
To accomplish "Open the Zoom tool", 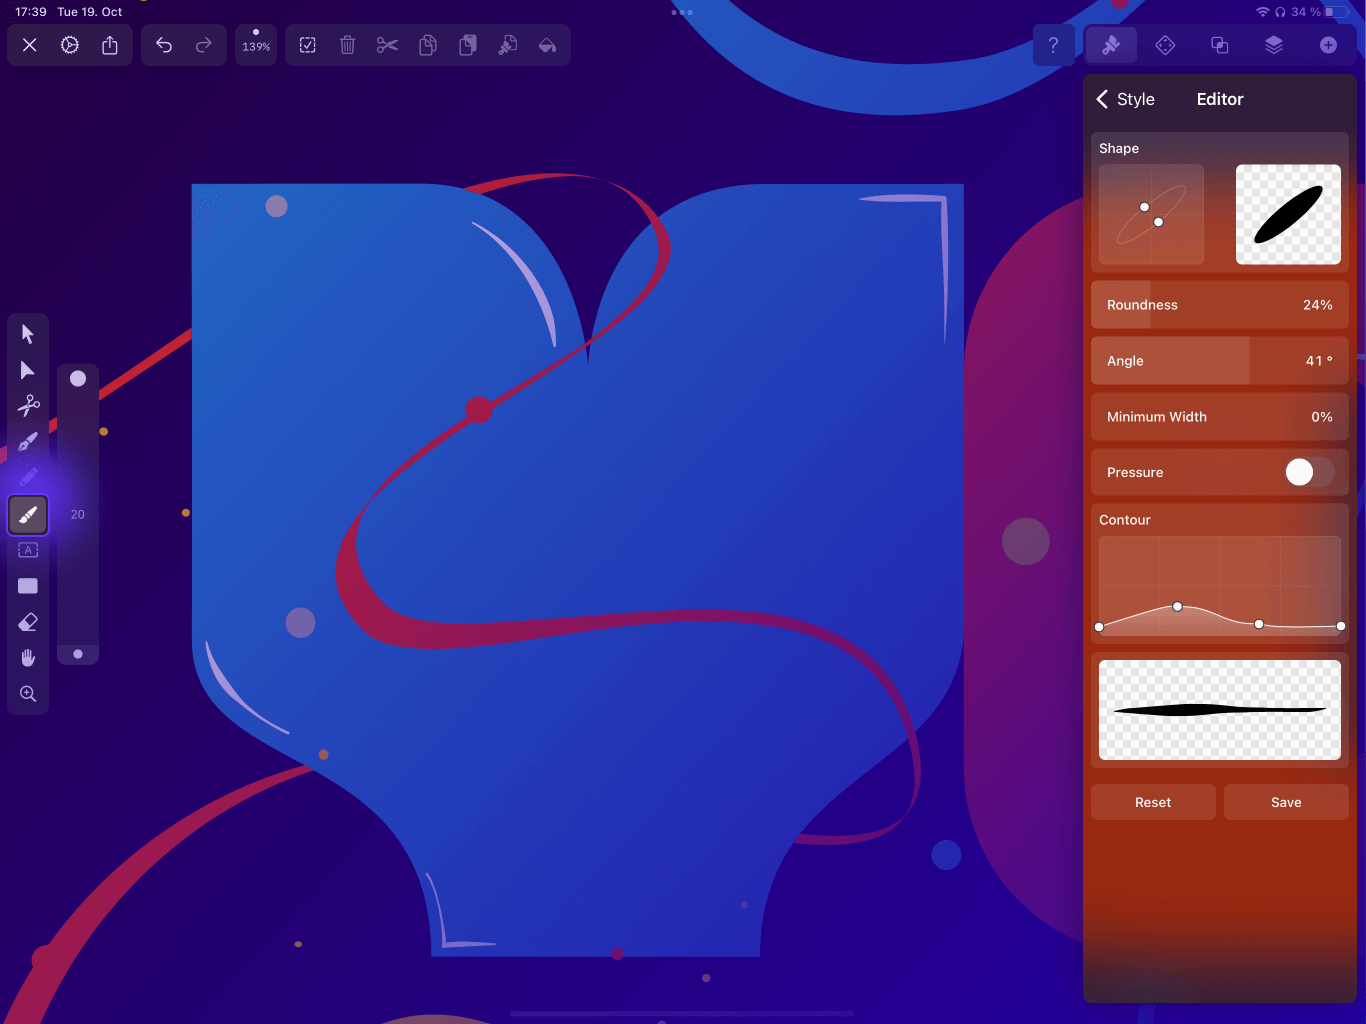I will 28,693.
